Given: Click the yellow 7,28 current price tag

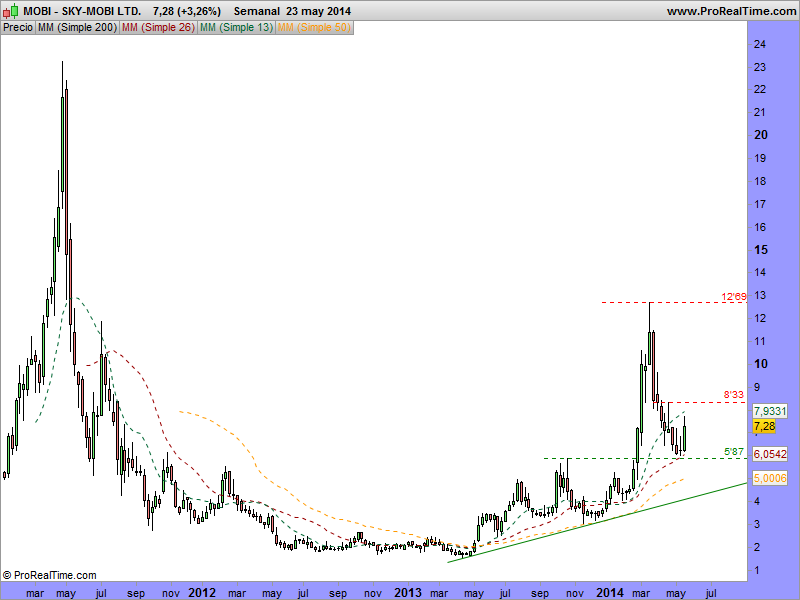Looking at the screenshot, I should click(x=764, y=426).
